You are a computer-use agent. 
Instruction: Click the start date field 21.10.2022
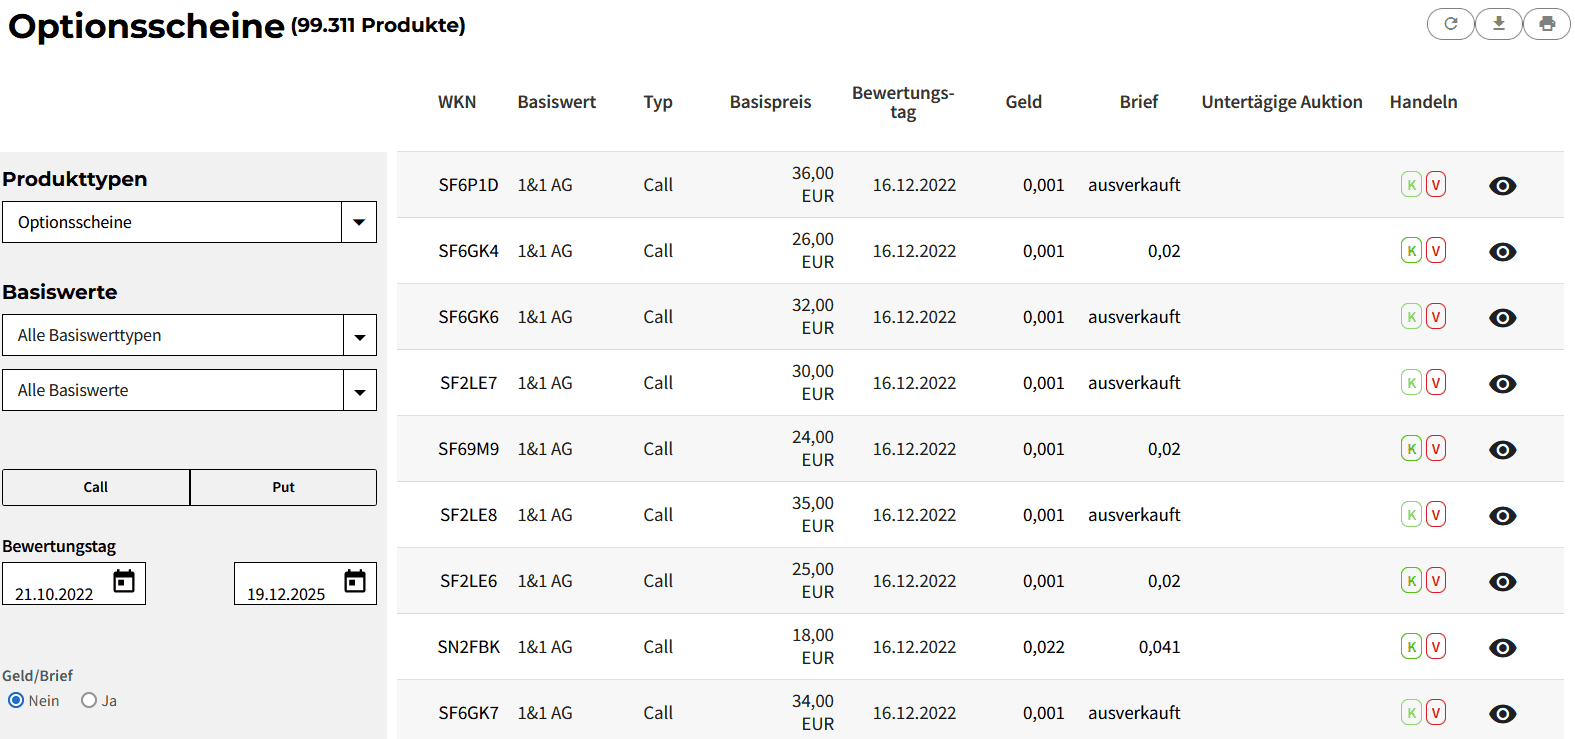[55, 593]
